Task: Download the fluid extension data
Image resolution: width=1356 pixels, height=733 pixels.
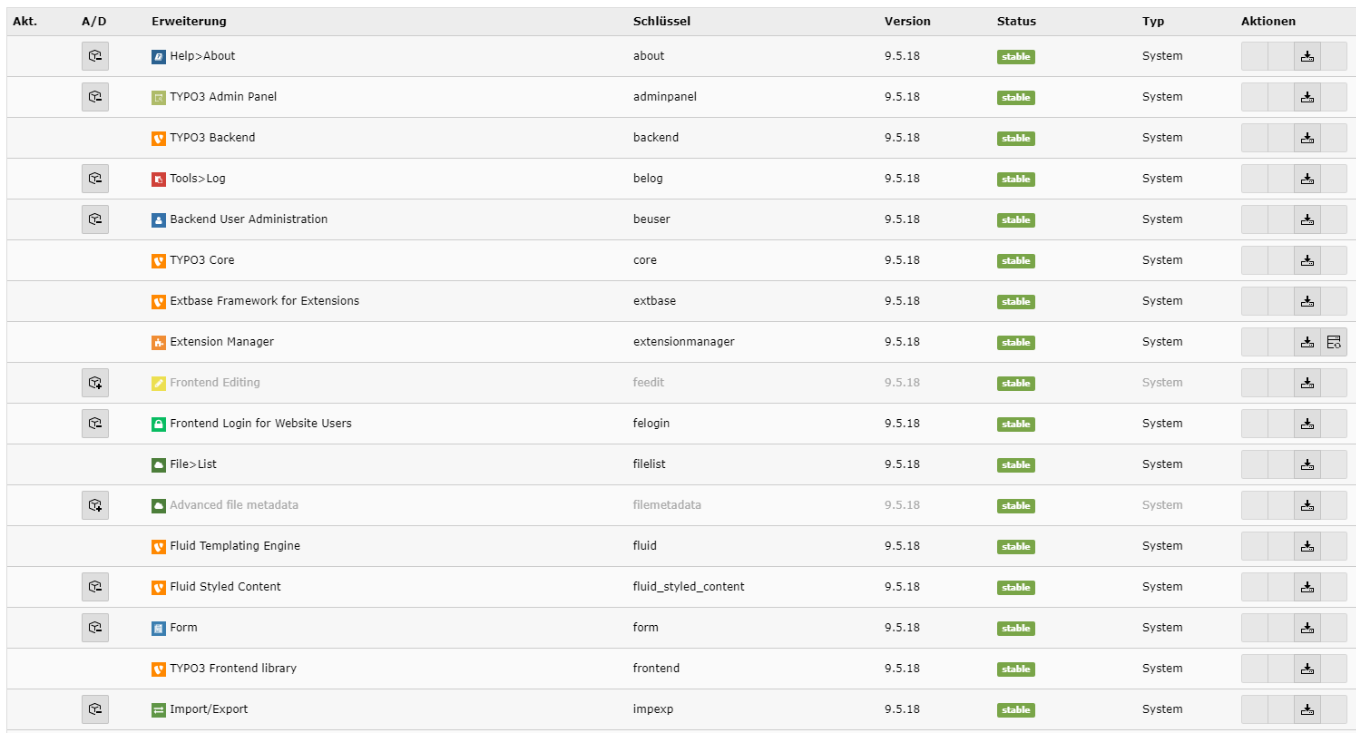Action: (x=1307, y=546)
